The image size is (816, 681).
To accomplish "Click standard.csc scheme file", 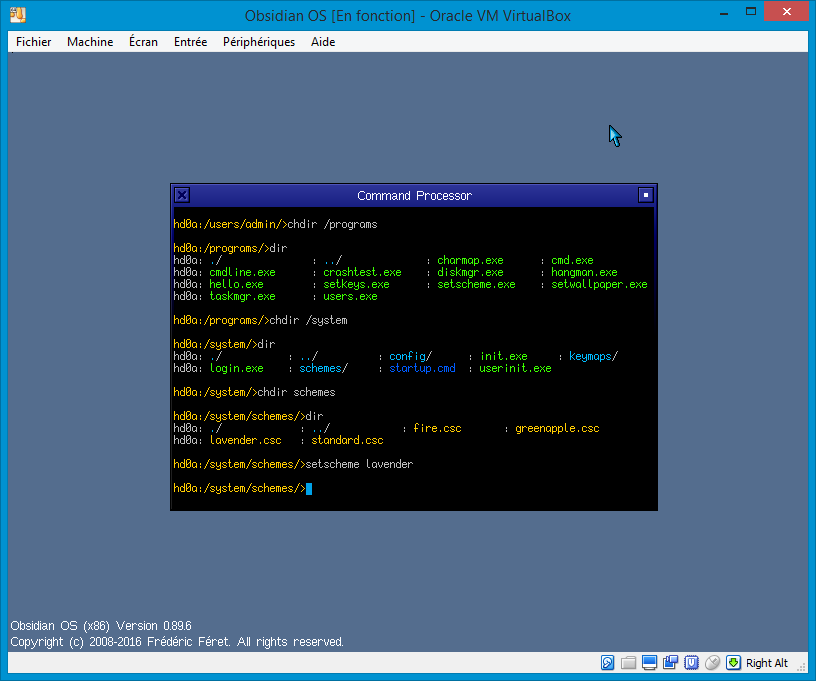I will coord(347,440).
